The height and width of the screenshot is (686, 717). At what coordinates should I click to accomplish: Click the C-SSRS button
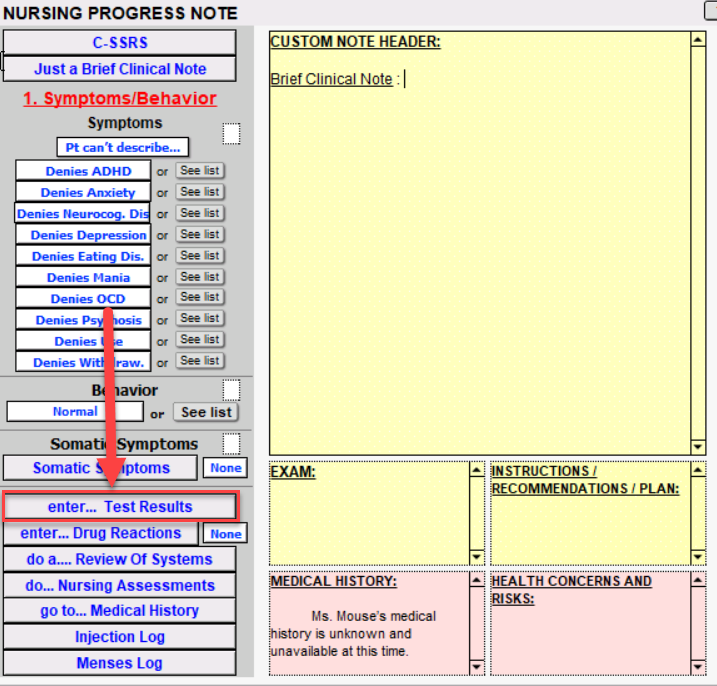tap(120, 43)
